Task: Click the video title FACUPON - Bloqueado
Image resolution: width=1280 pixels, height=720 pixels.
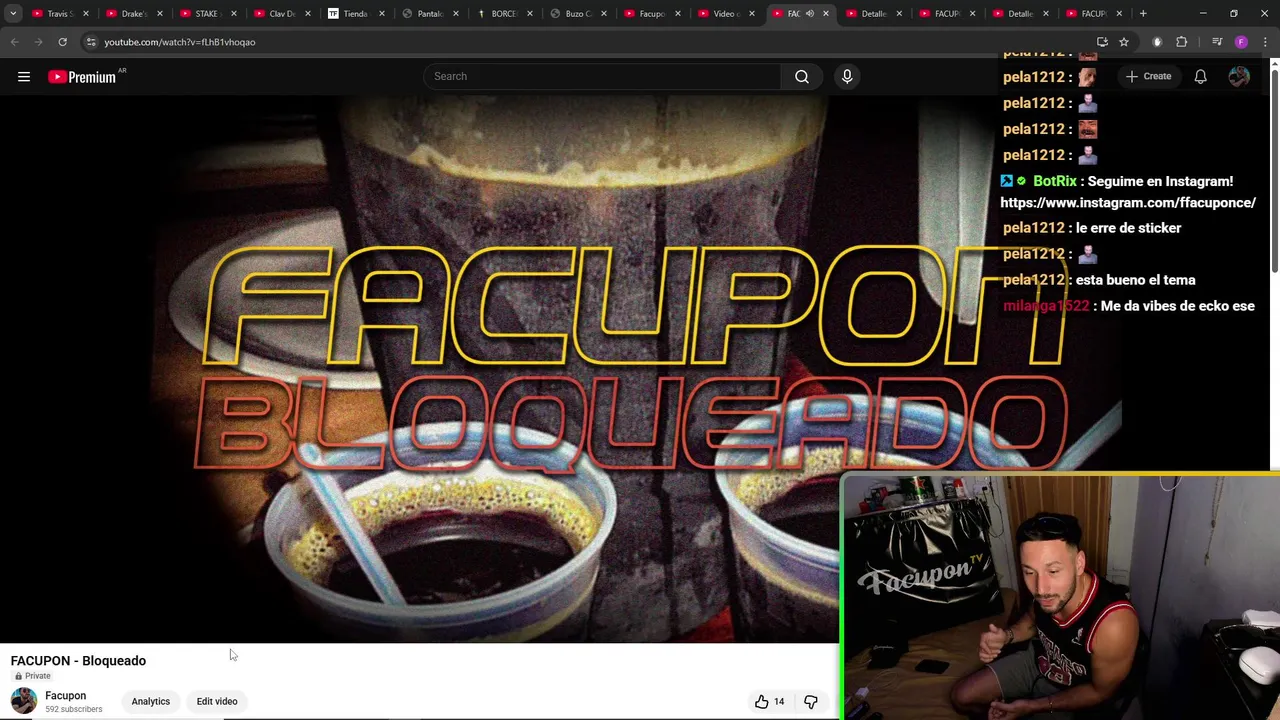Action: [x=78, y=661]
